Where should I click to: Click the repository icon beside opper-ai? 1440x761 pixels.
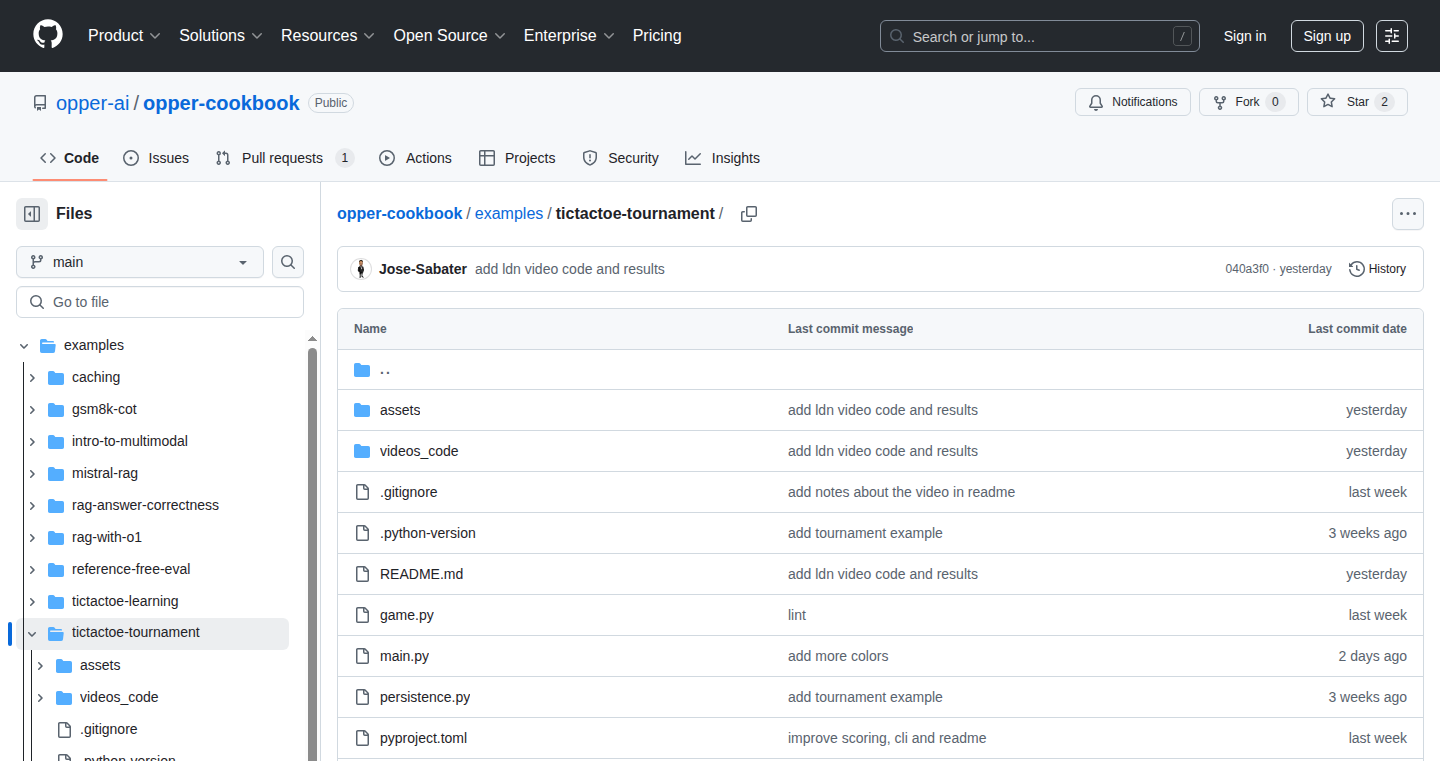tap(40, 103)
